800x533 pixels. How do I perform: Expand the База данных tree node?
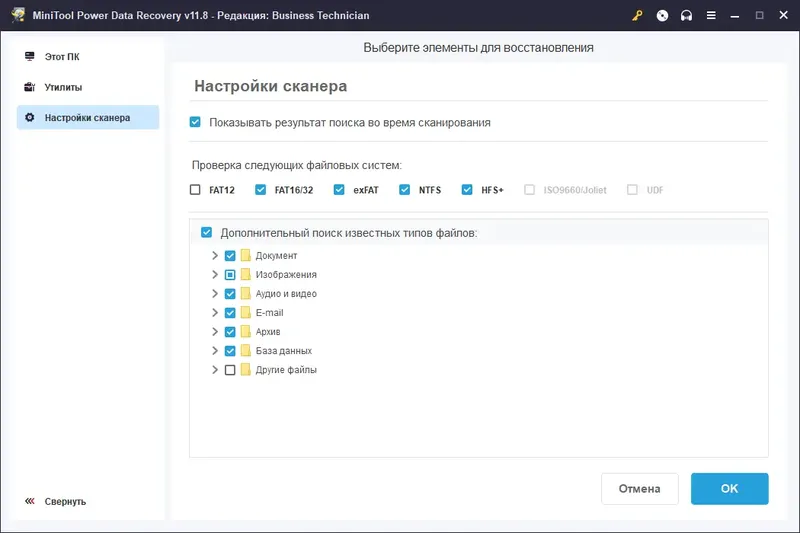[215, 351]
